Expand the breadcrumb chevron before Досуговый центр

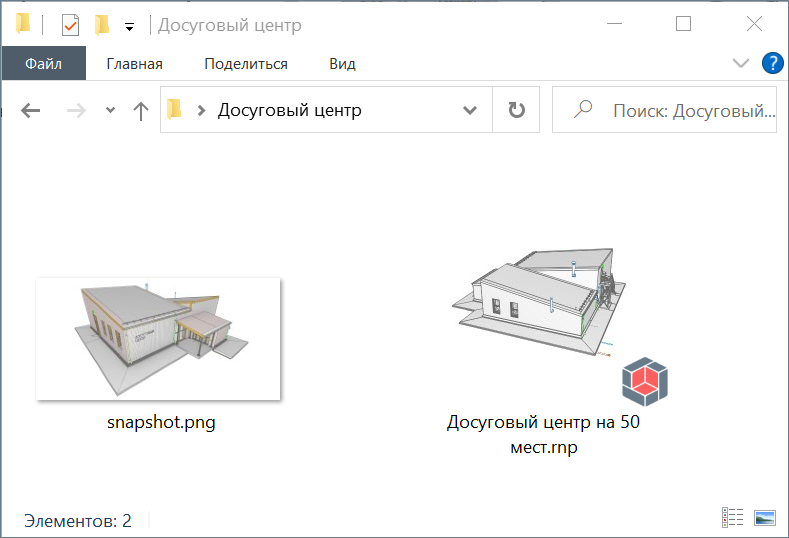point(202,110)
